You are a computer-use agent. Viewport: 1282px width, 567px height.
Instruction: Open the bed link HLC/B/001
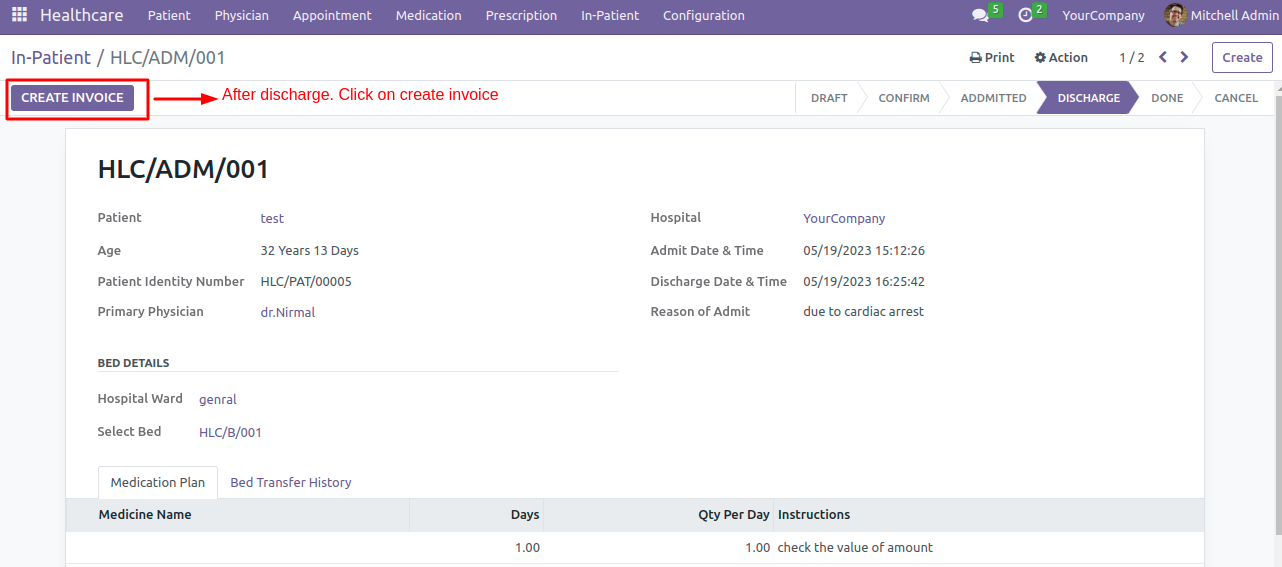point(230,432)
